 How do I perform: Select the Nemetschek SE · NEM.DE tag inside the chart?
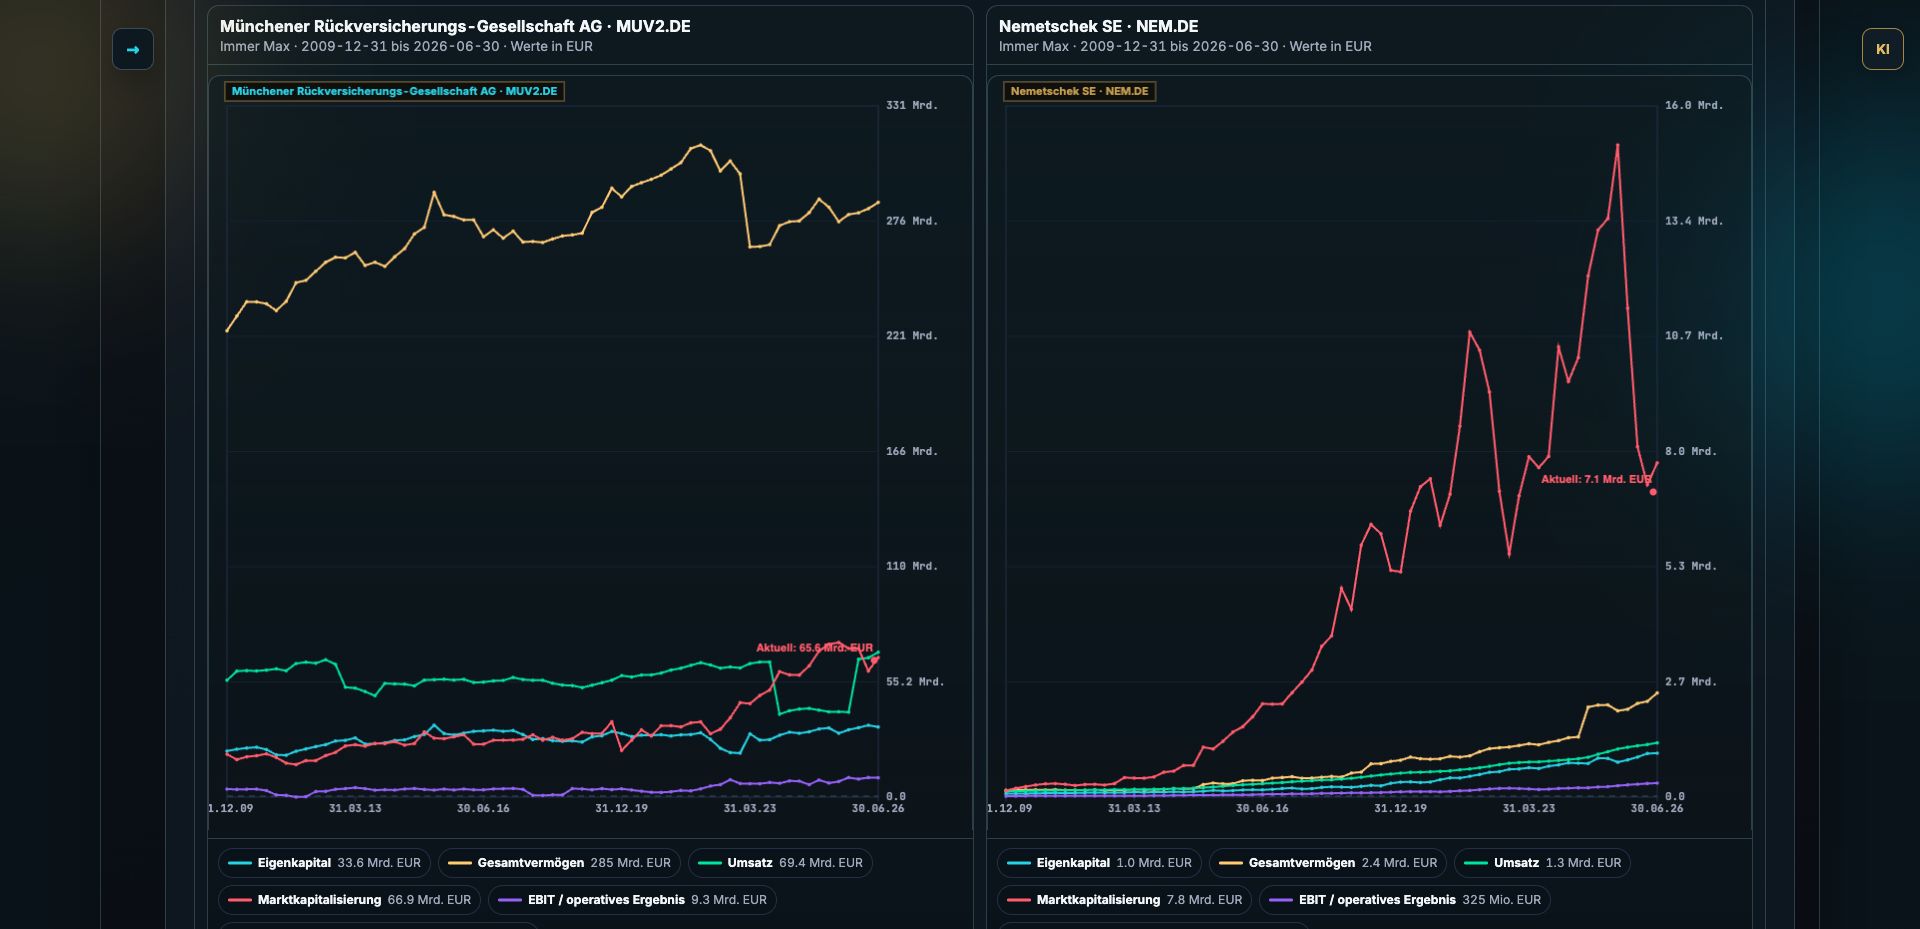[1079, 91]
